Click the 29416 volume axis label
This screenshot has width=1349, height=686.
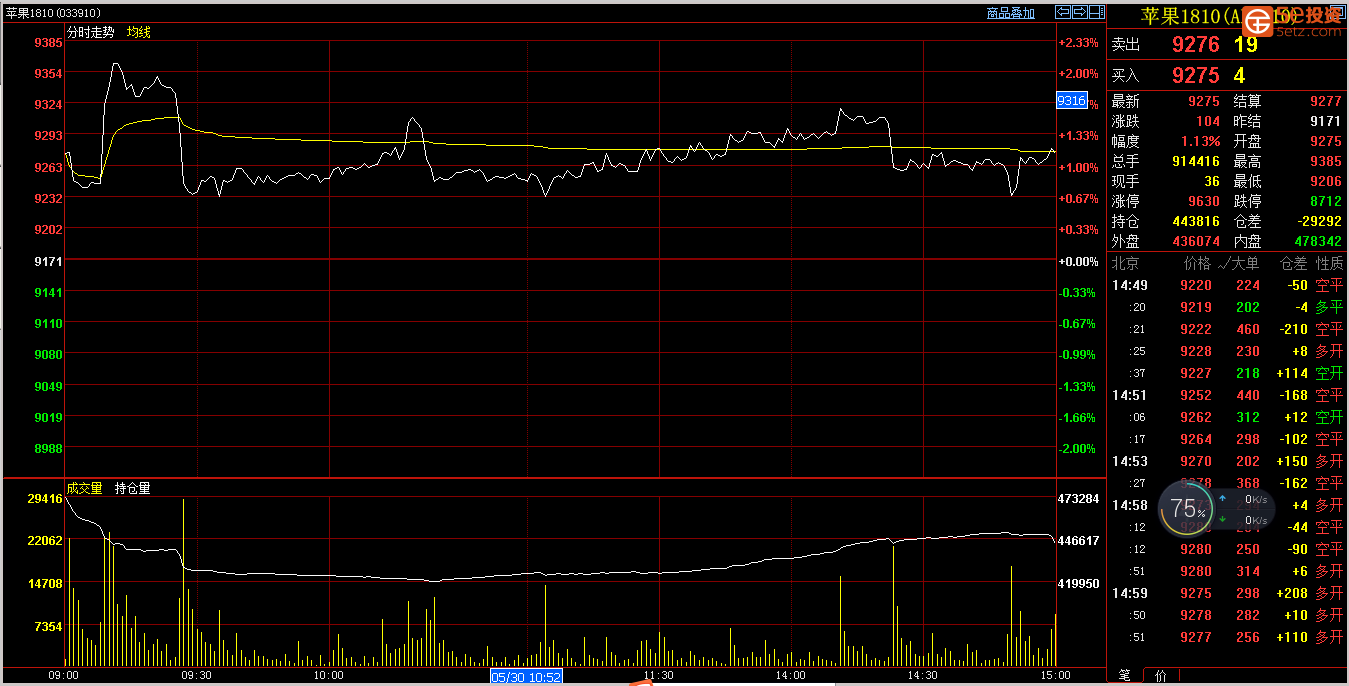45,497
